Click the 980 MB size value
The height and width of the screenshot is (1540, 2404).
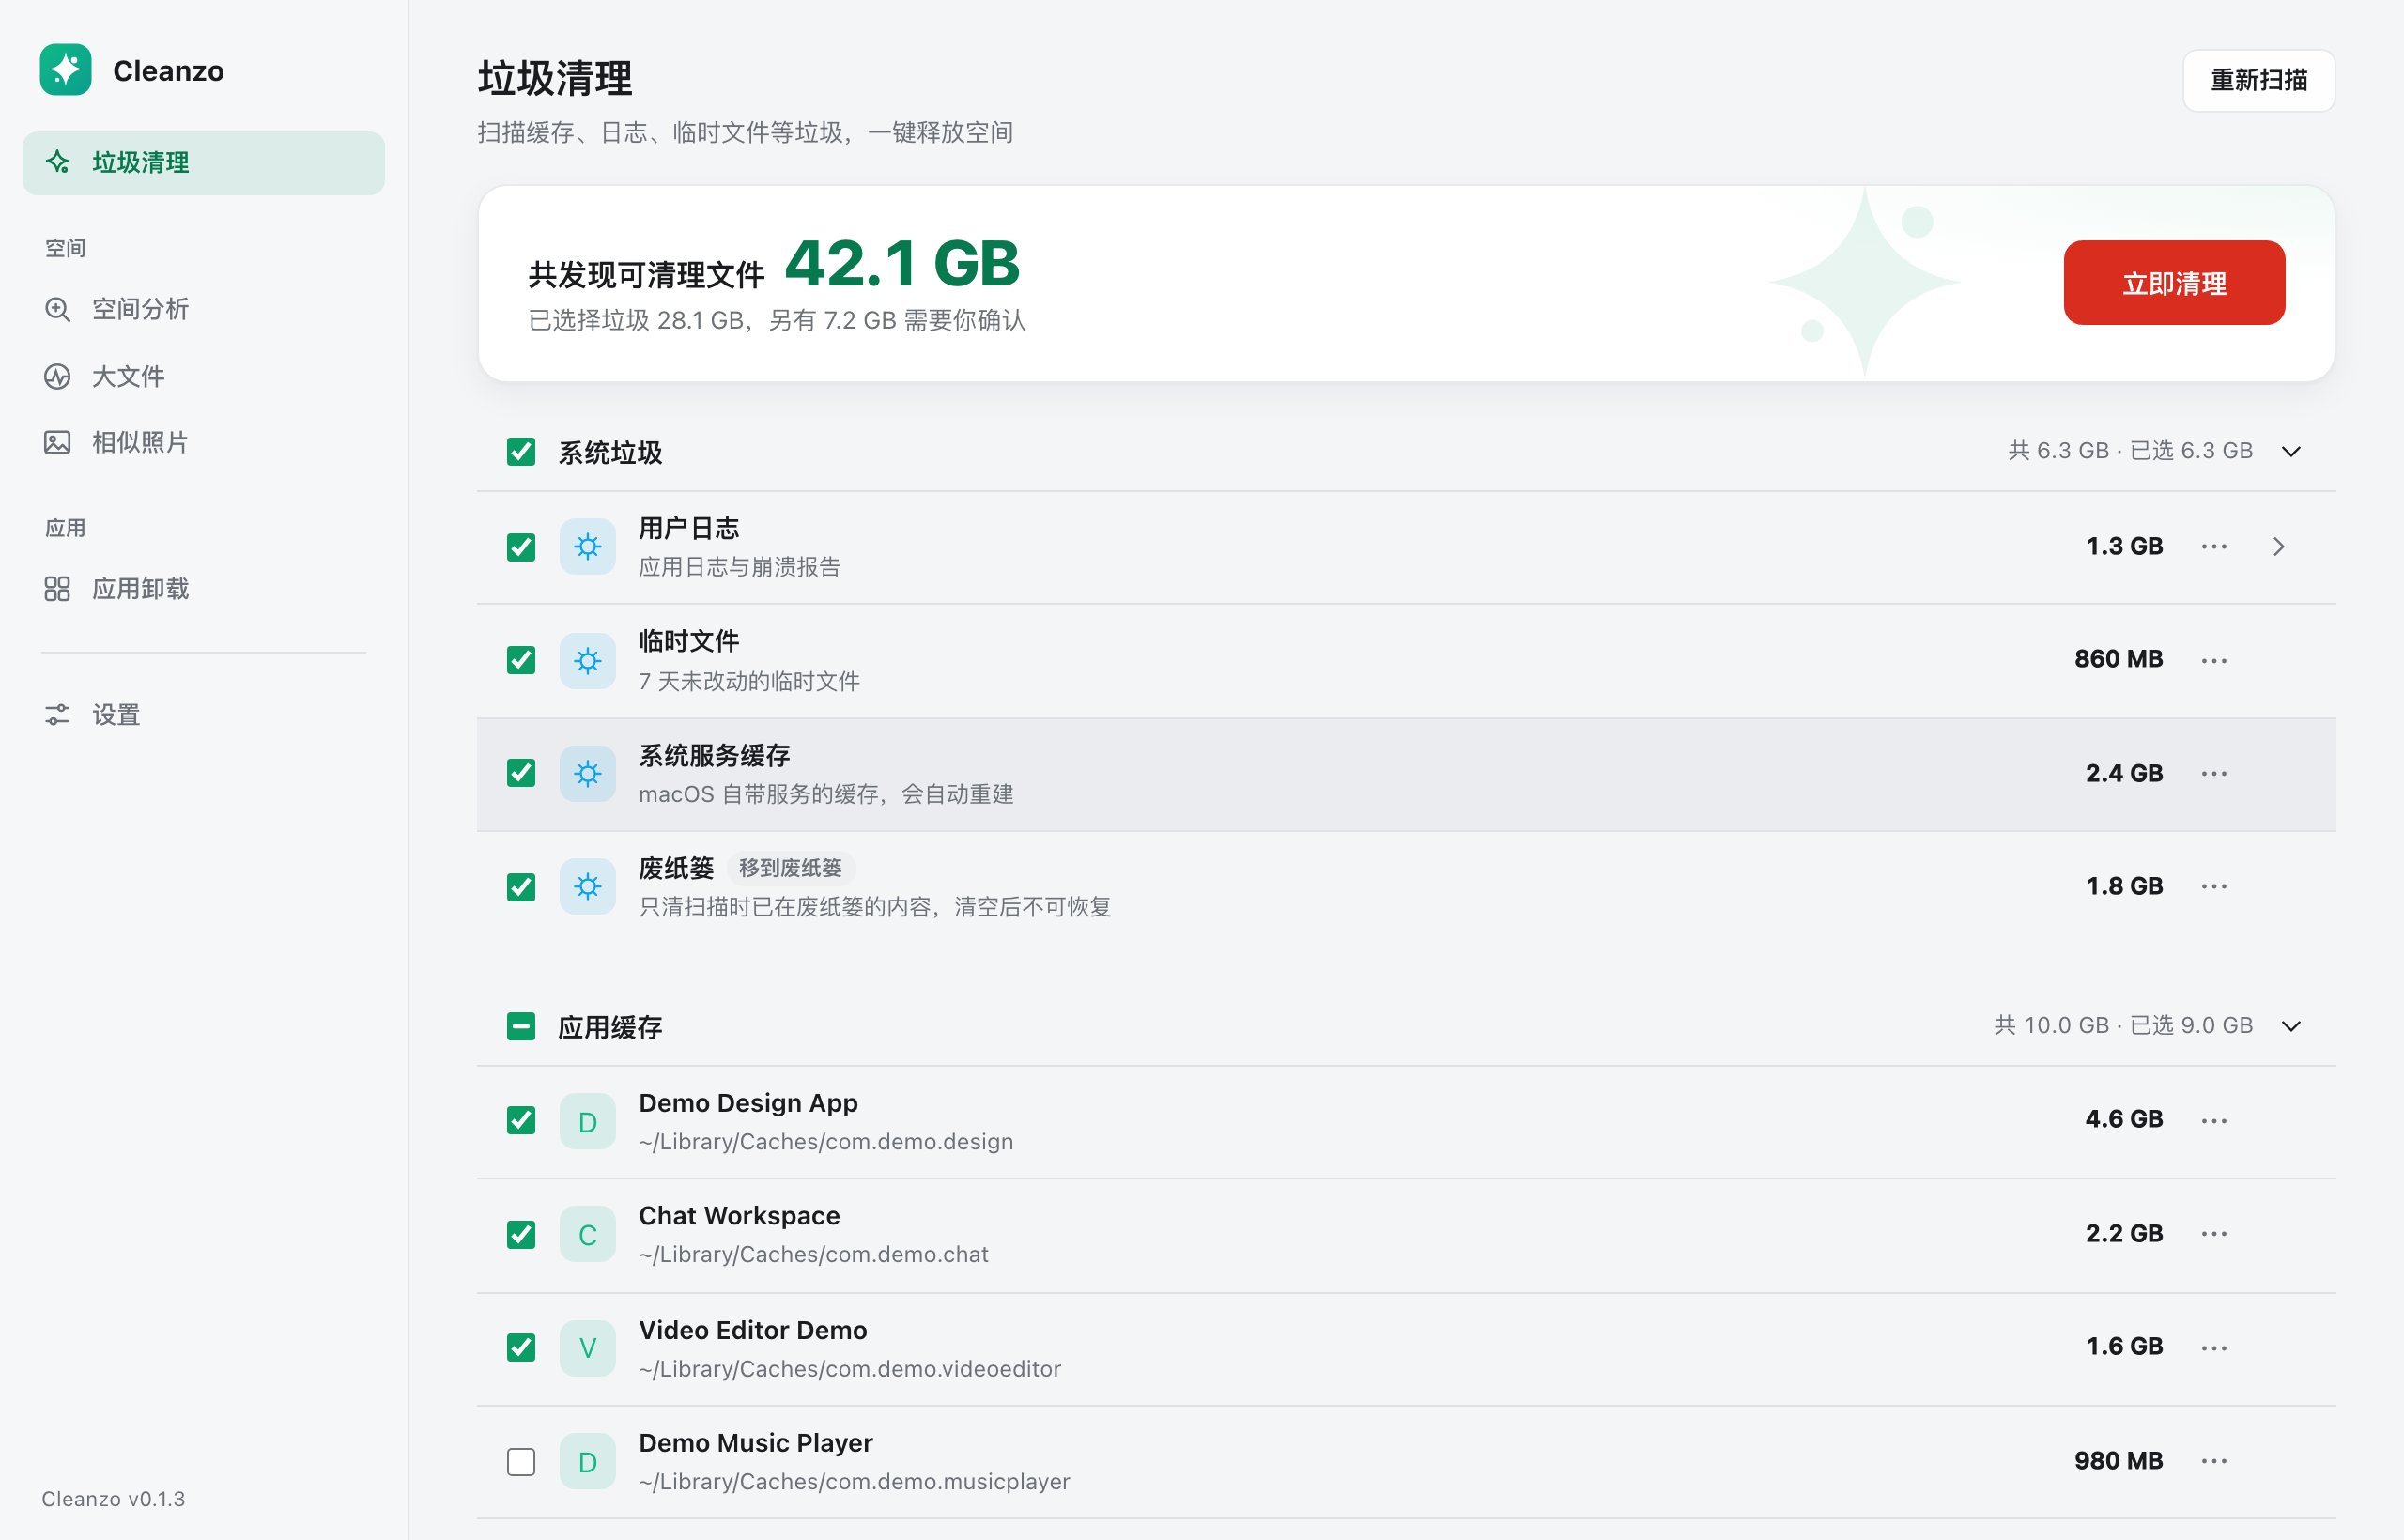coord(2118,1461)
